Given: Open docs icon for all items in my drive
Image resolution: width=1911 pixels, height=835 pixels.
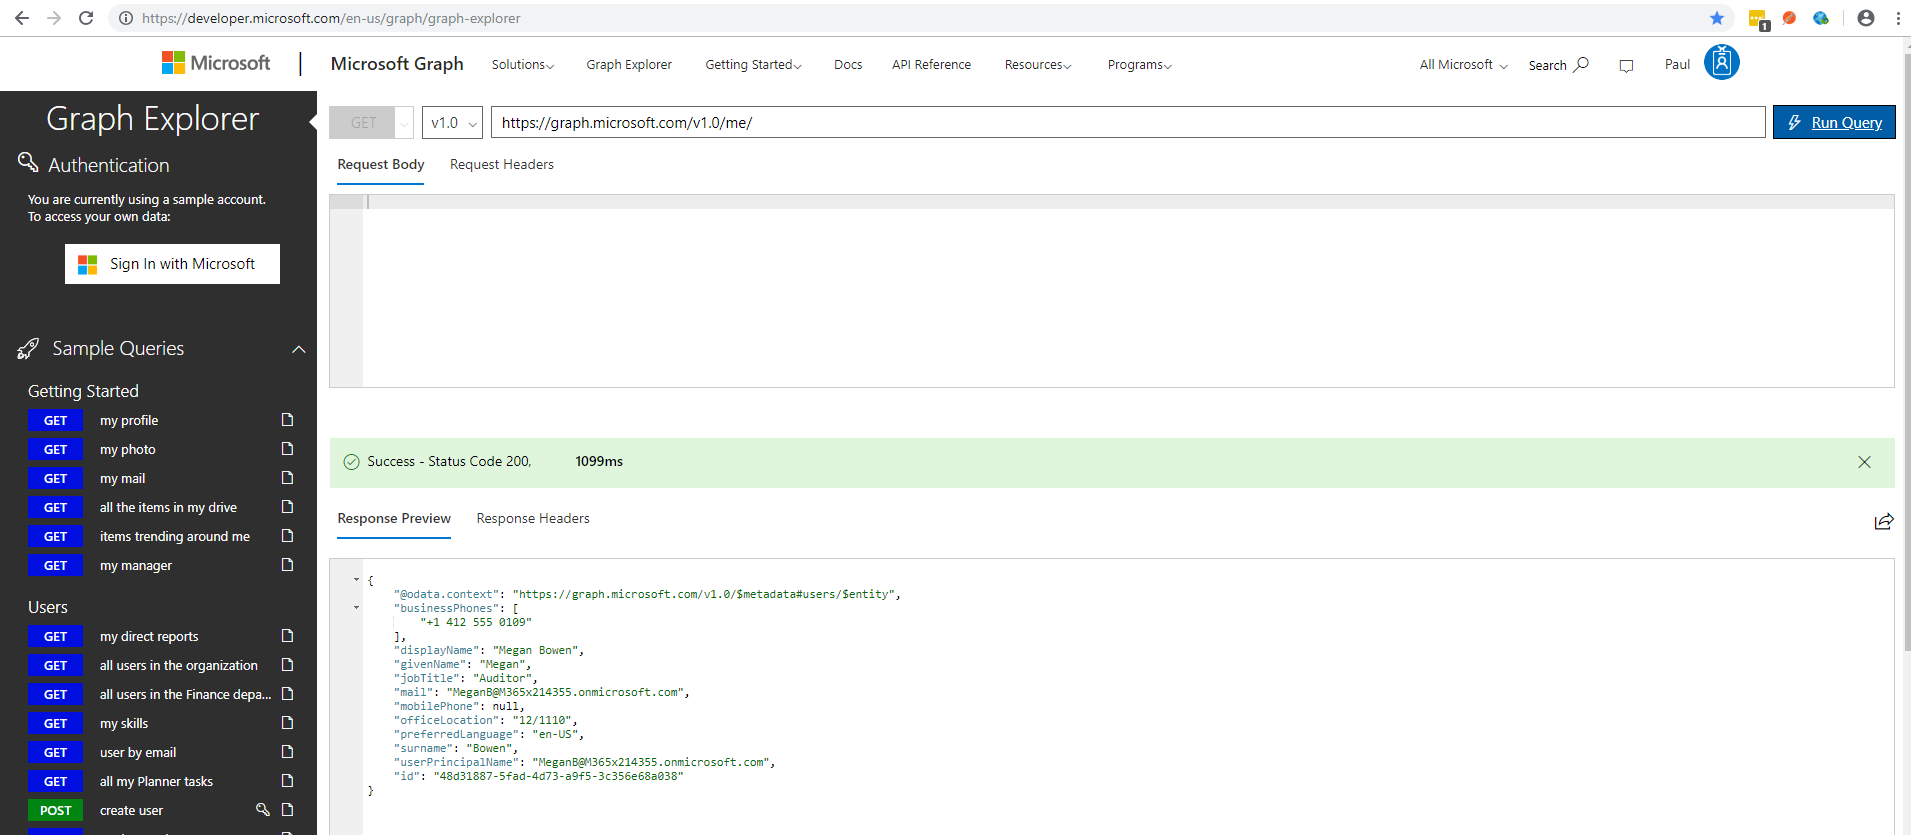Looking at the screenshot, I should click(287, 507).
